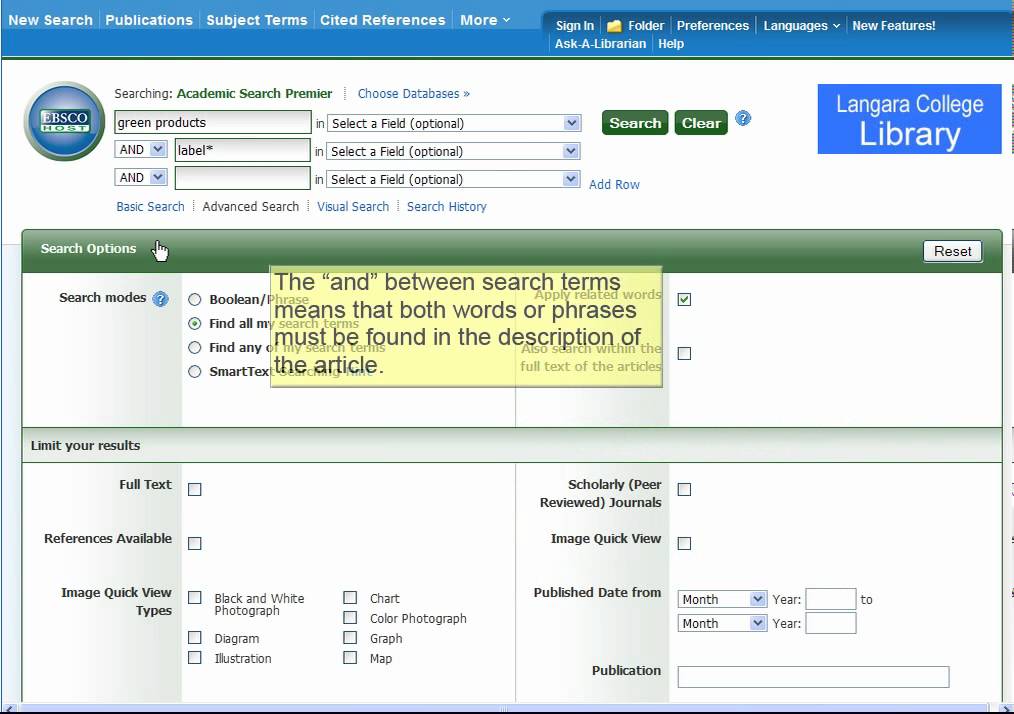
Task: Click the start Year field
Action: pyautogui.click(x=830, y=600)
